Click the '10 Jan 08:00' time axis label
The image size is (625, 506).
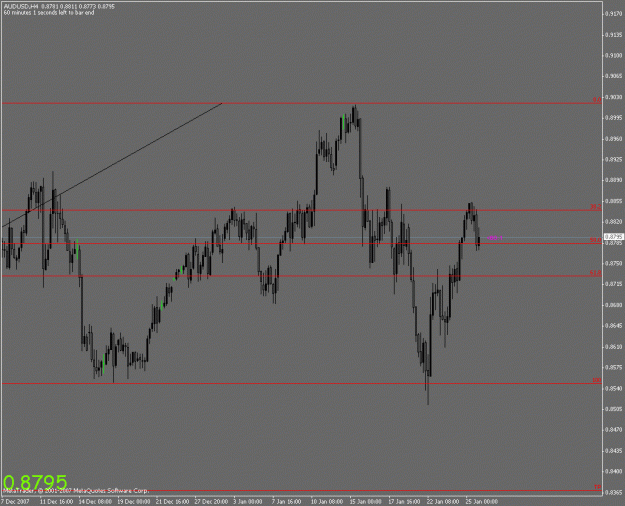(x=327, y=501)
